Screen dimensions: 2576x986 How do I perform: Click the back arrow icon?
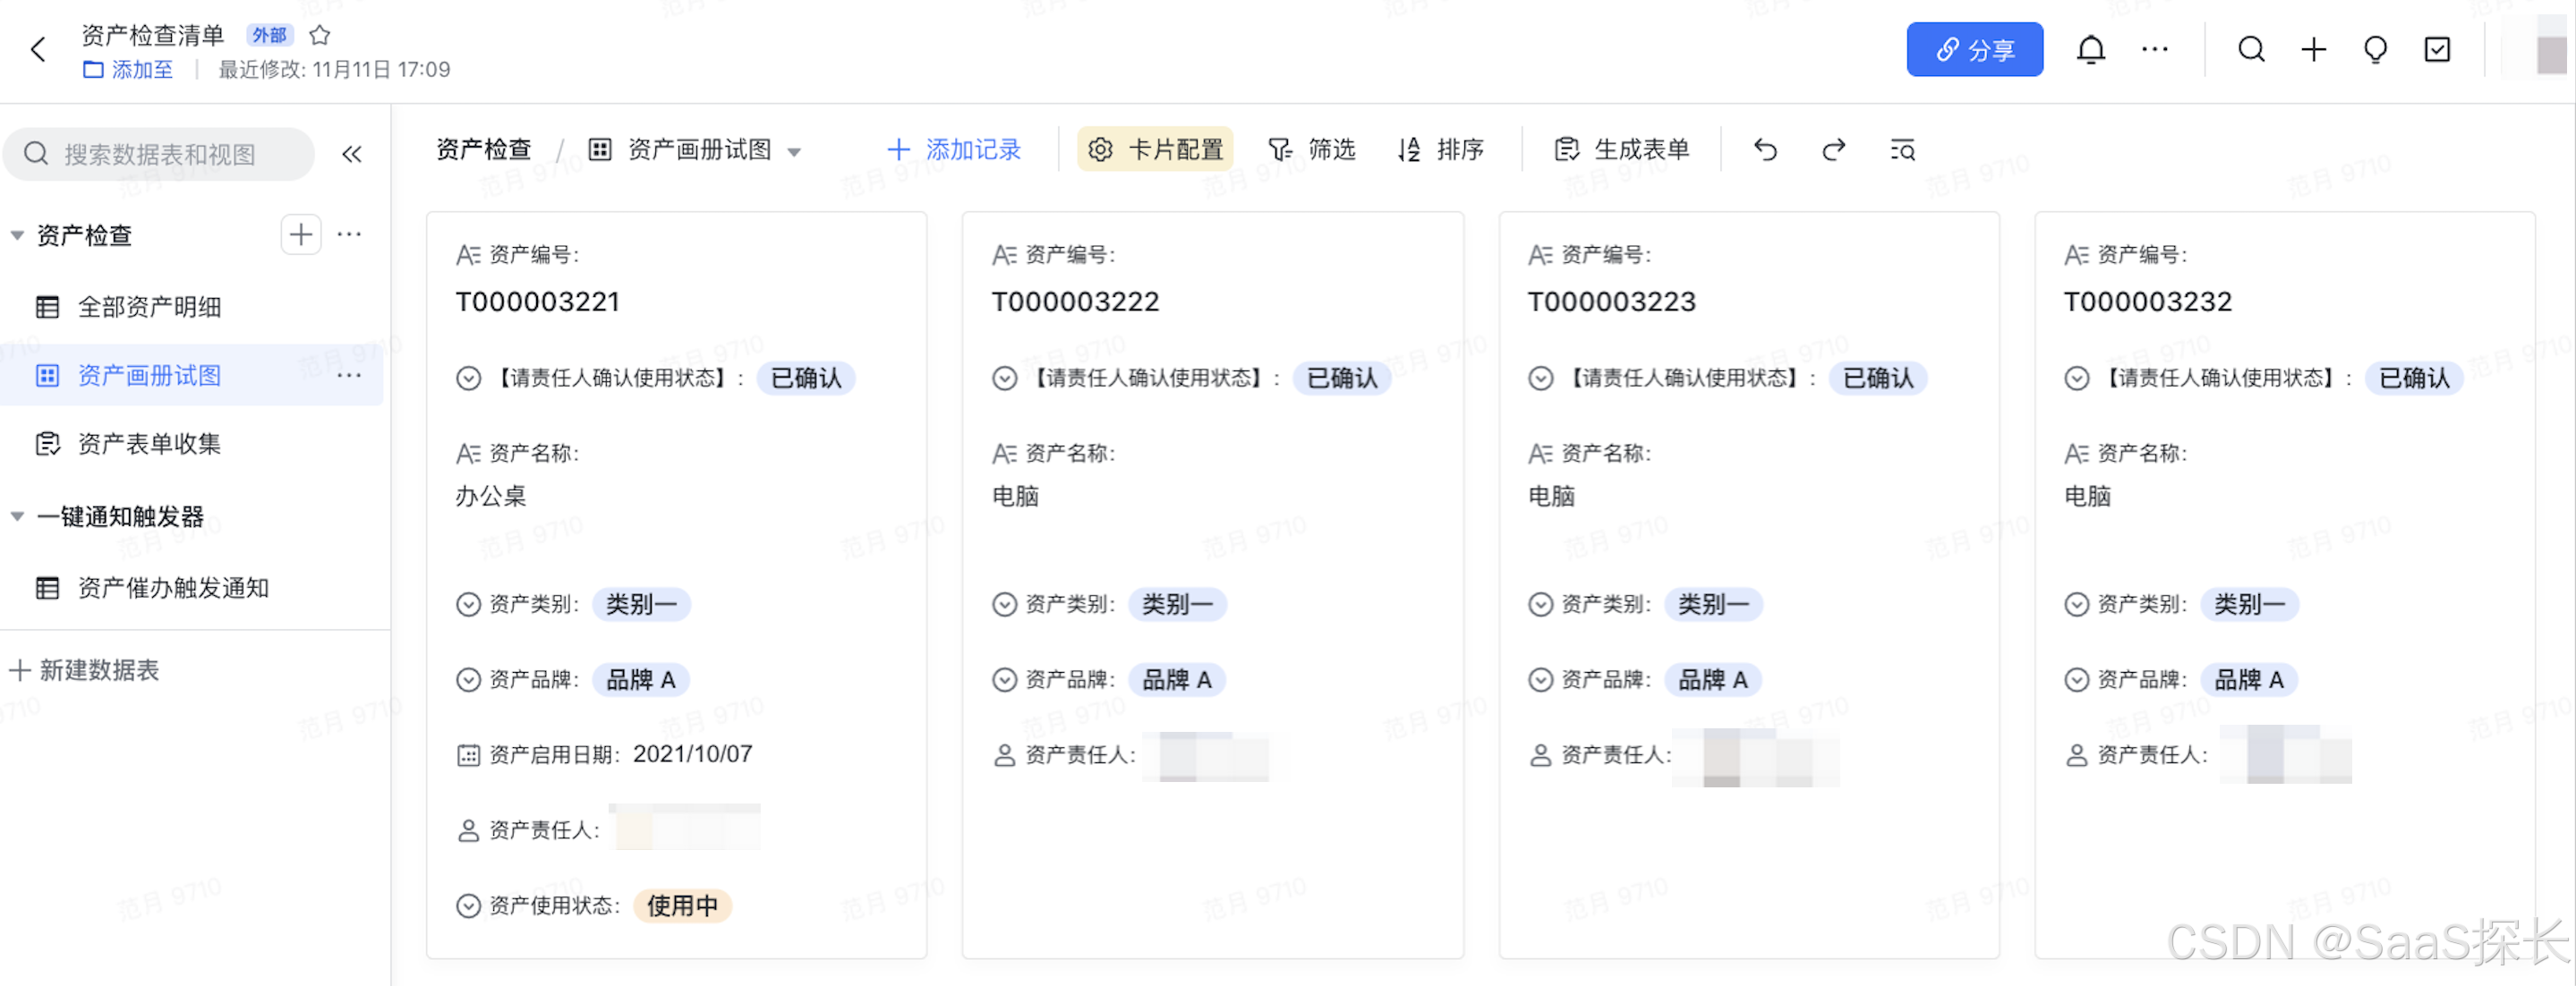pyautogui.click(x=38, y=49)
